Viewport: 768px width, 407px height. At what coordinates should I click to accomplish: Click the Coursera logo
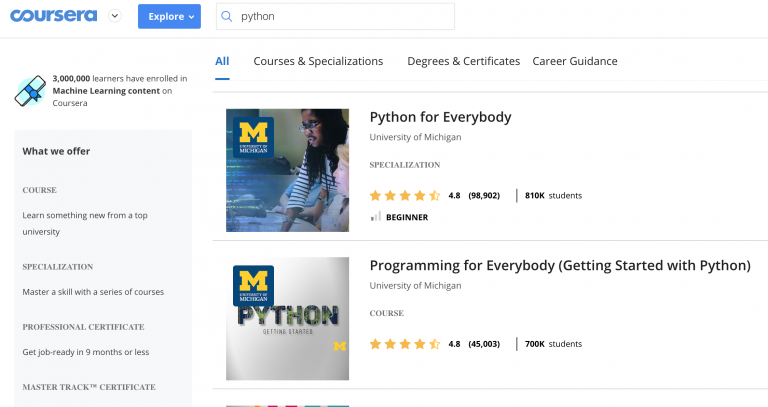(53, 16)
